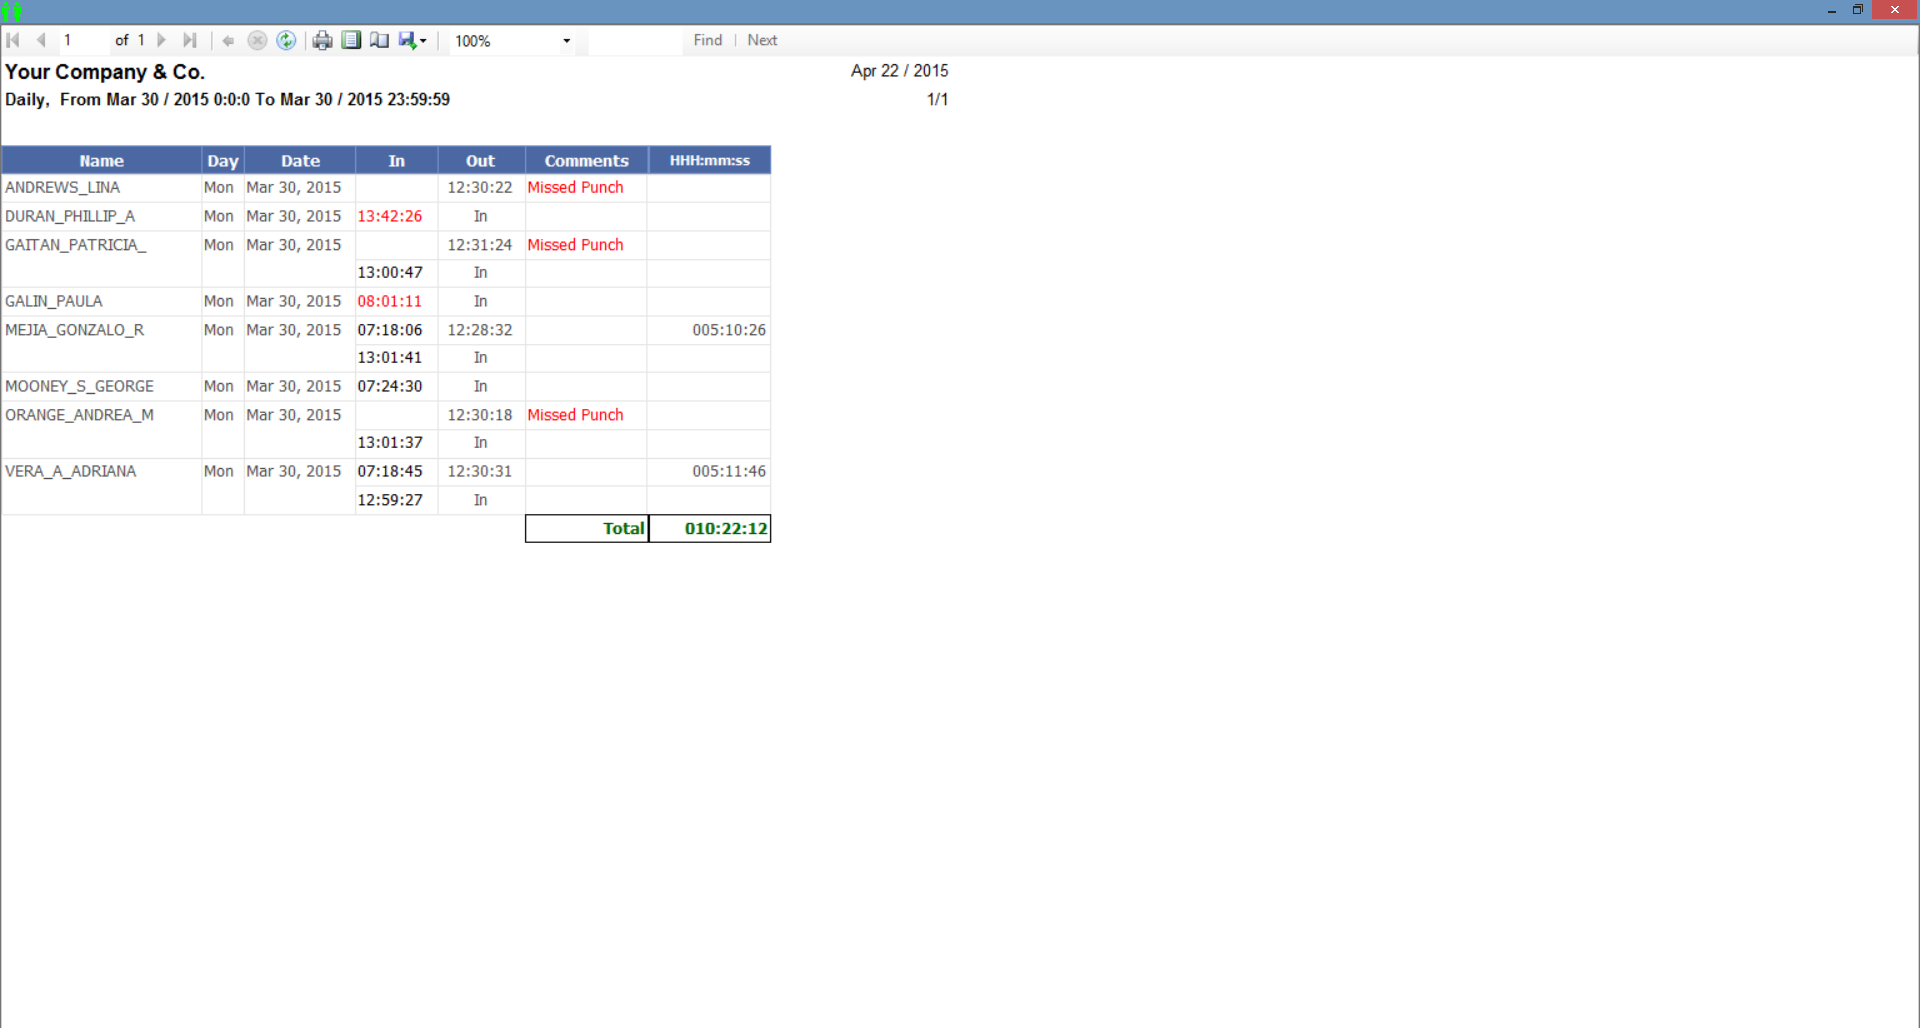
Task: Switch to print layout view
Action: click(351, 40)
